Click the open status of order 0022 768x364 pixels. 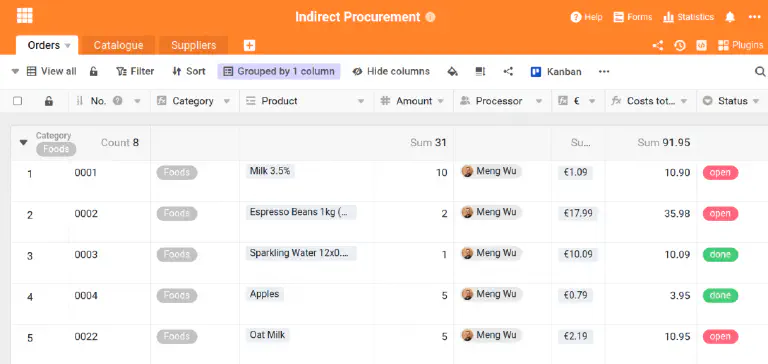(720, 337)
